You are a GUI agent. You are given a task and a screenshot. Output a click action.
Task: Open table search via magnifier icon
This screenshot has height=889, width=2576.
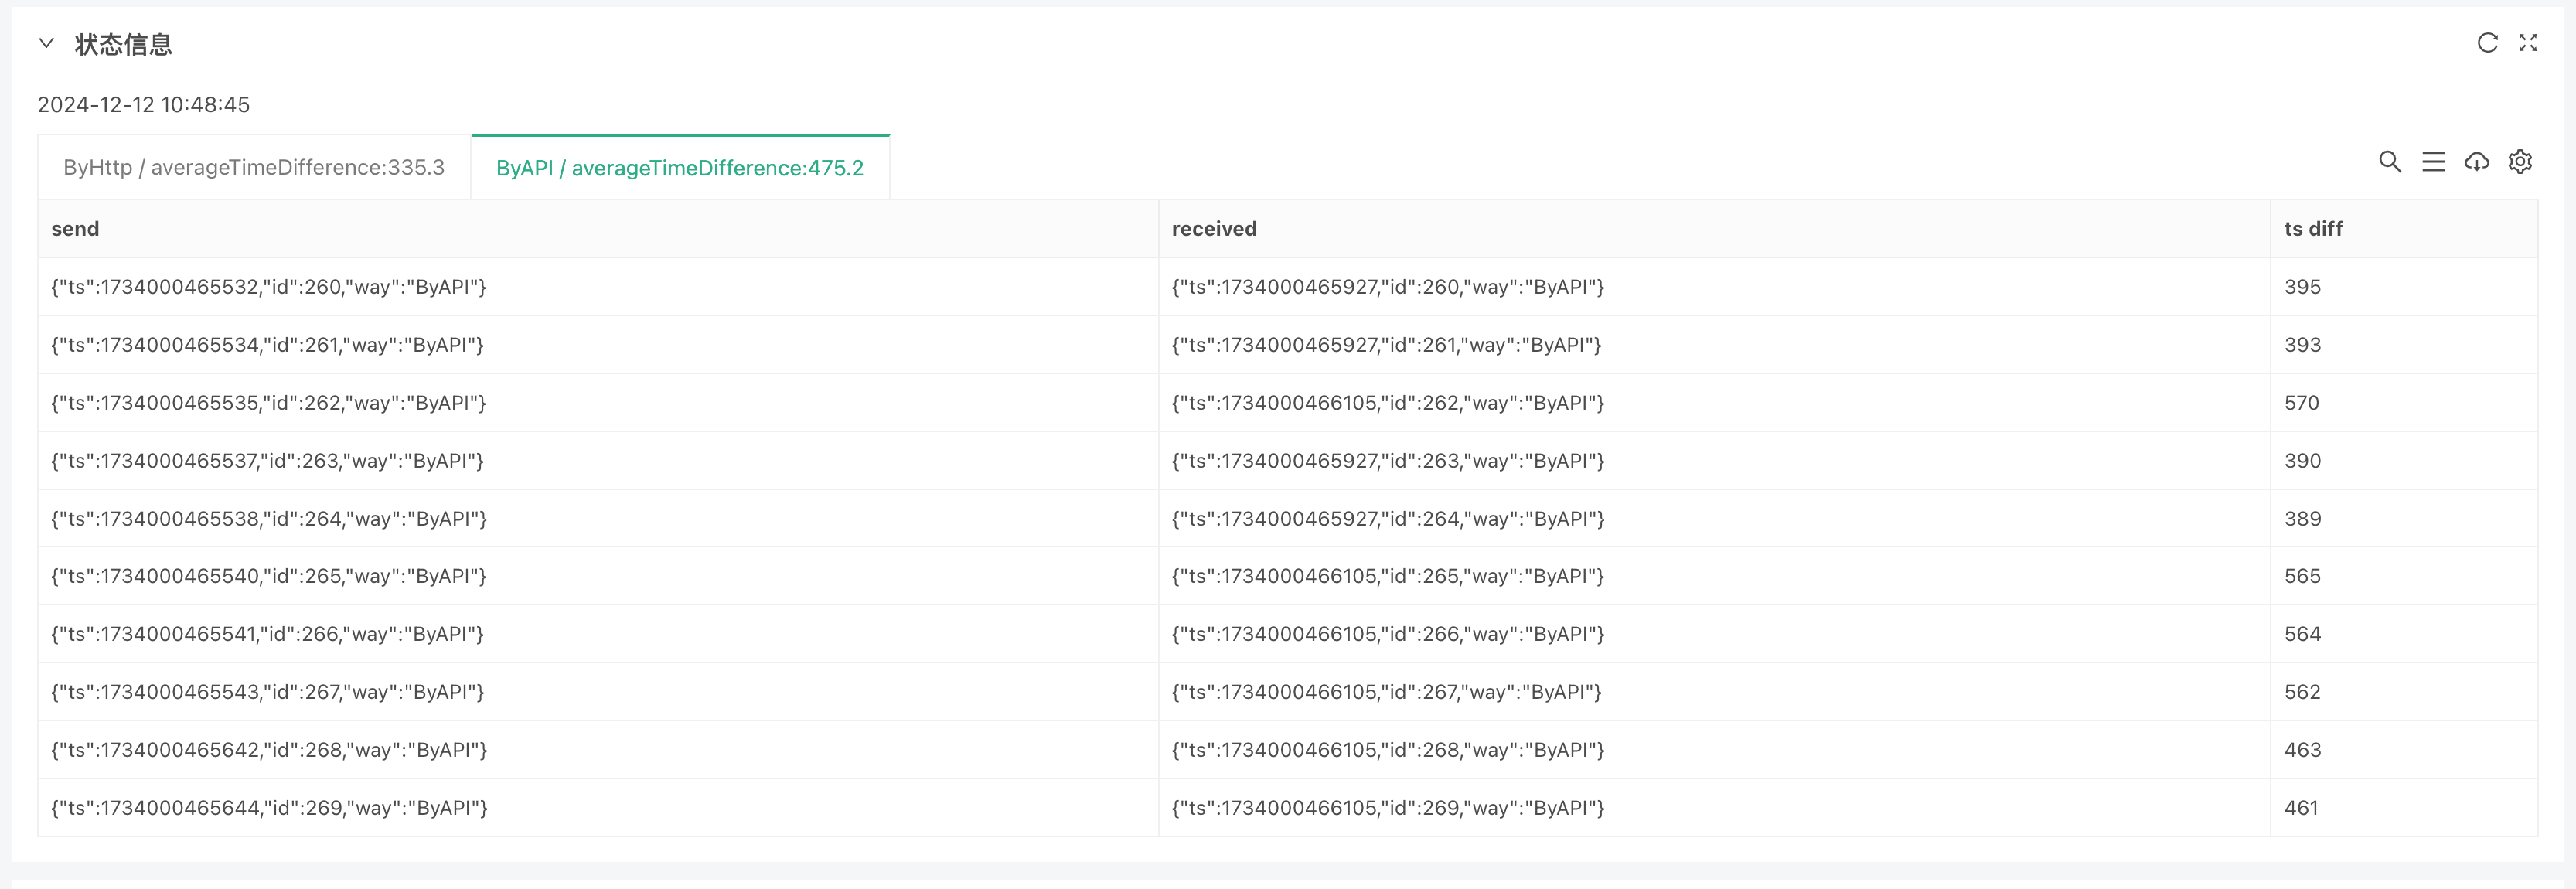click(x=2389, y=162)
